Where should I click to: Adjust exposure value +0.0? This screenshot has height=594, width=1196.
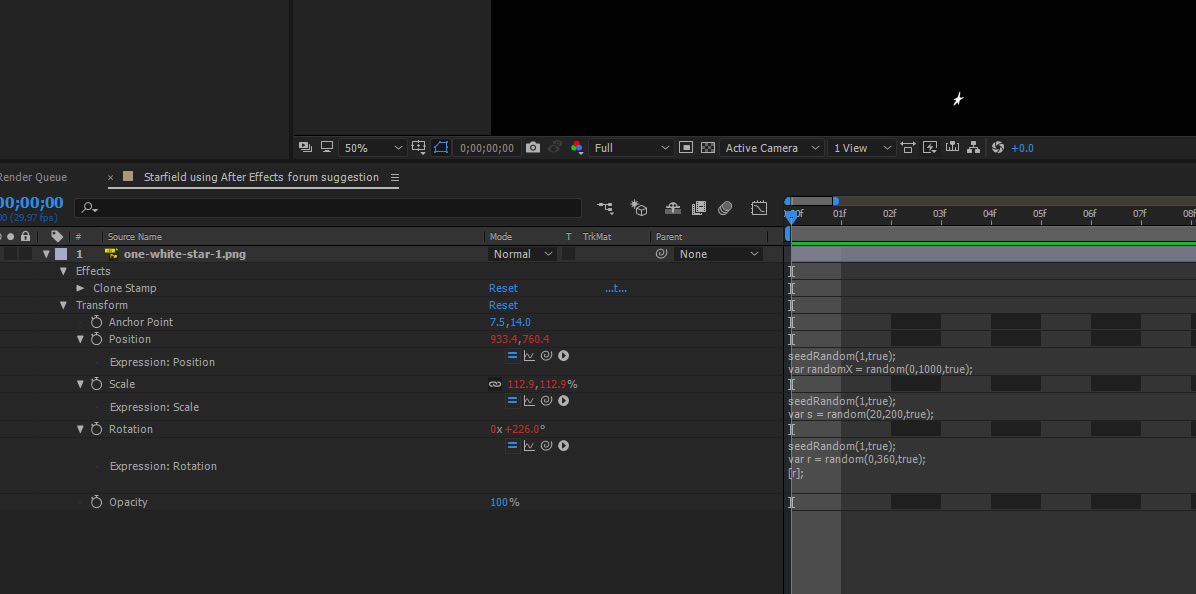(1022, 148)
